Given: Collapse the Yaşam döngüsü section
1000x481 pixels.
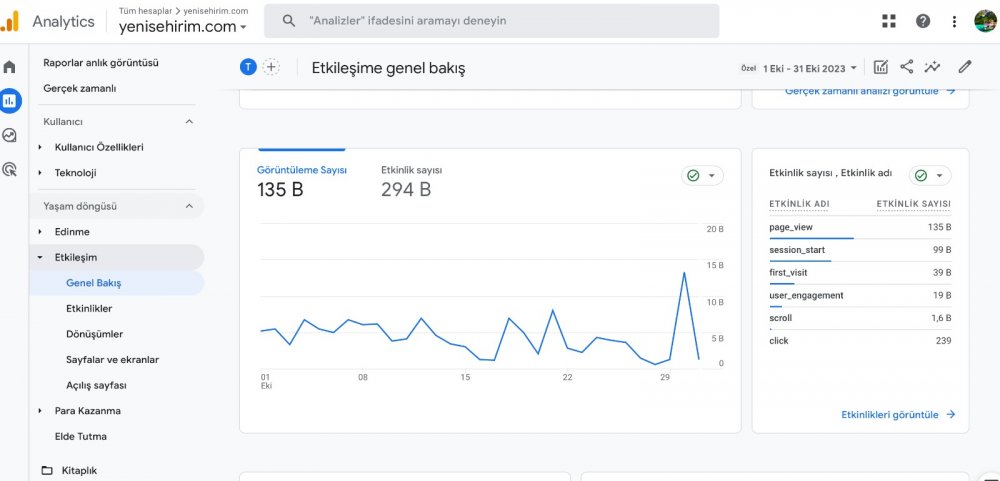Looking at the screenshot, I should (189, 206).
